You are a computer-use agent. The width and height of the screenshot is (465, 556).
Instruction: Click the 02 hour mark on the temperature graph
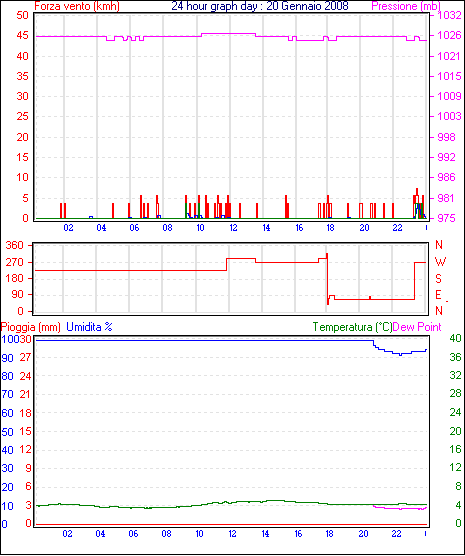tap(67, 534)
